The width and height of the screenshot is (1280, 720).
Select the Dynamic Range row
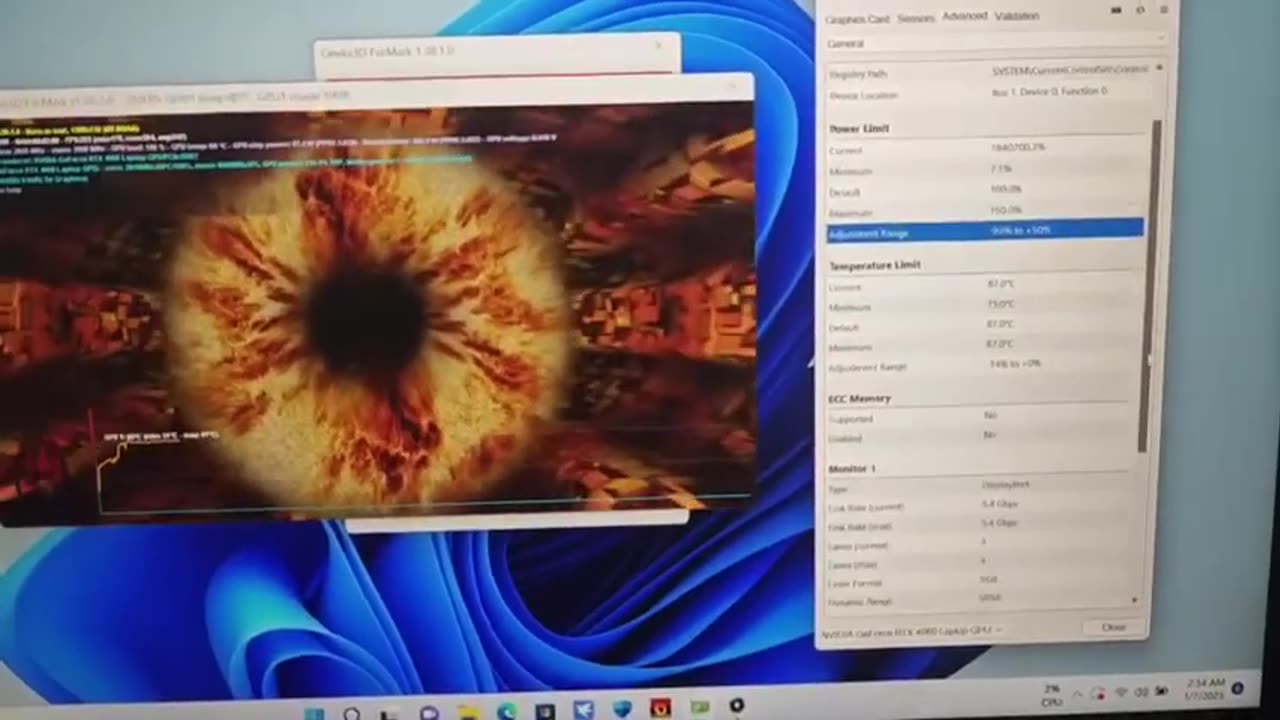click(981, 599)
